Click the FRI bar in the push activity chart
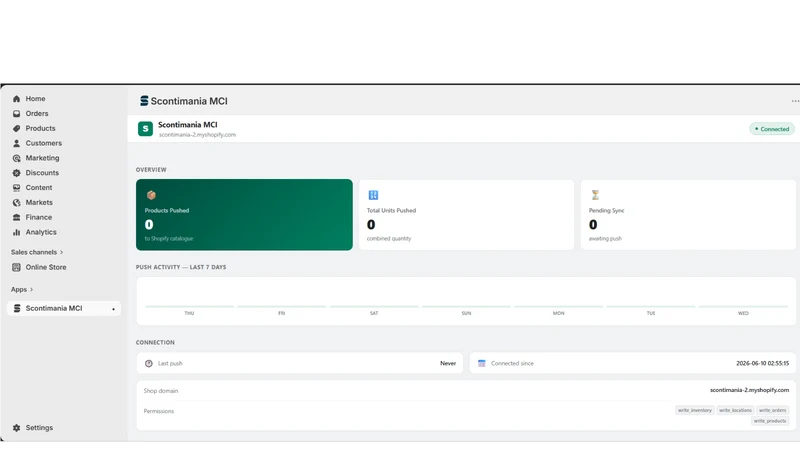 [x=282, y=307]
